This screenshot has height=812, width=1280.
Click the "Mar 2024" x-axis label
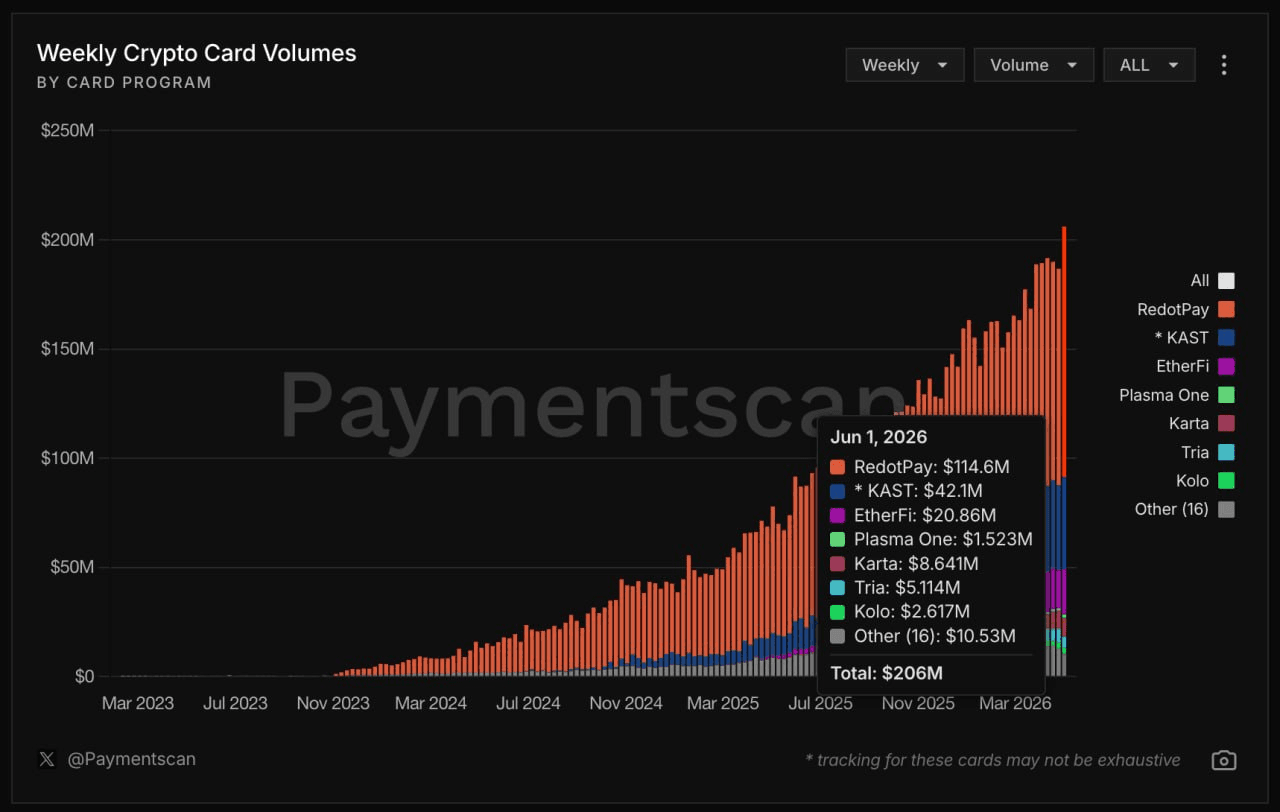(431, 703)
